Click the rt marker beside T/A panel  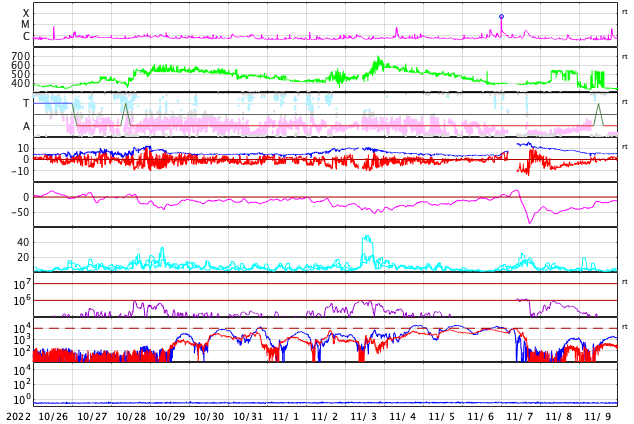pyautogui.click(x=624, y=102)
